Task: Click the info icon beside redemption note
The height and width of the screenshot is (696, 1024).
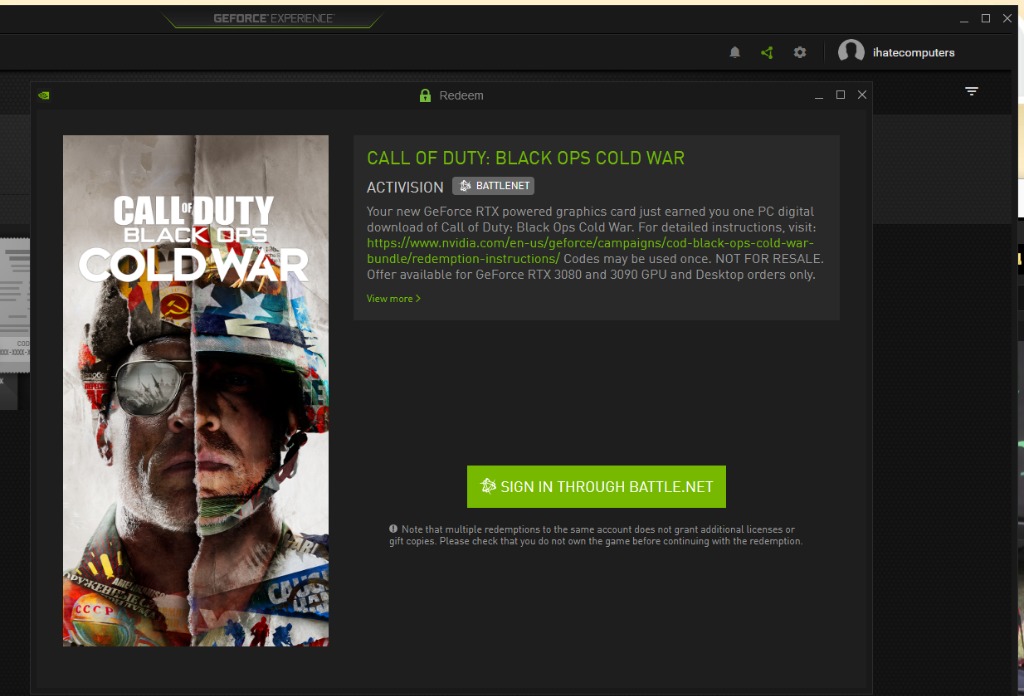Action: point(393,529)
